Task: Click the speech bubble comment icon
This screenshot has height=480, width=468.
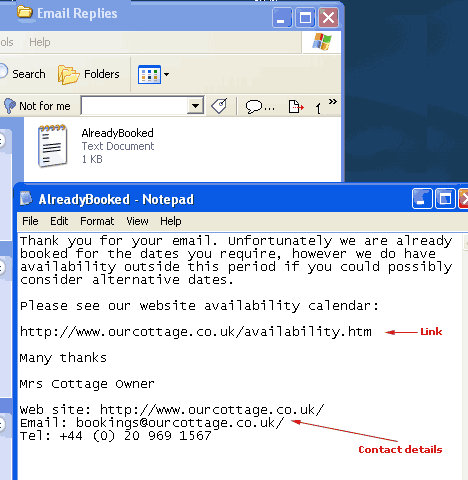Action: coord(254,107)
